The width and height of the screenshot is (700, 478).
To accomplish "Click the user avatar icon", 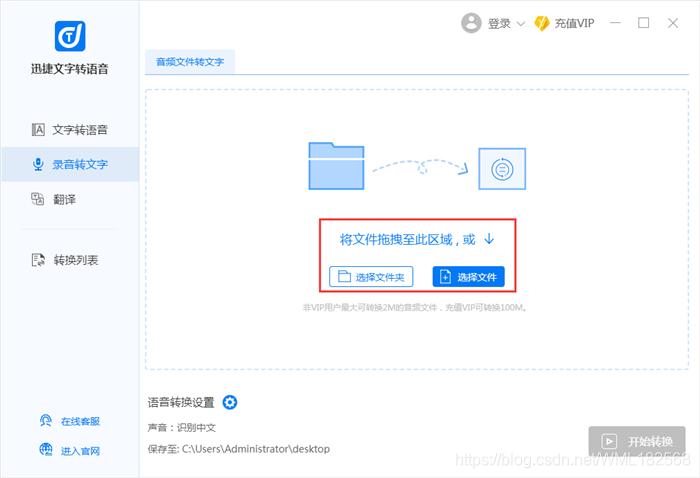I will (x=471, y=23).
